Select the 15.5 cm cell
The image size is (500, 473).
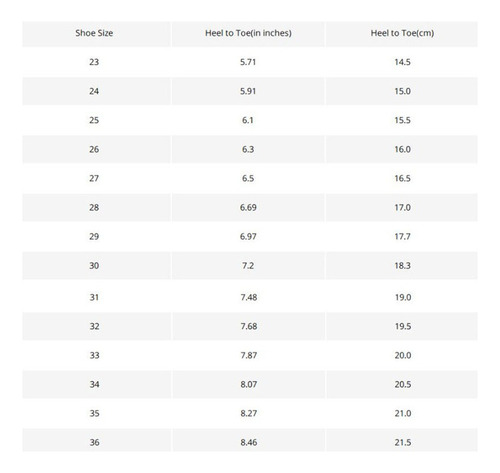pyautogui.click(x=402, y=120)
